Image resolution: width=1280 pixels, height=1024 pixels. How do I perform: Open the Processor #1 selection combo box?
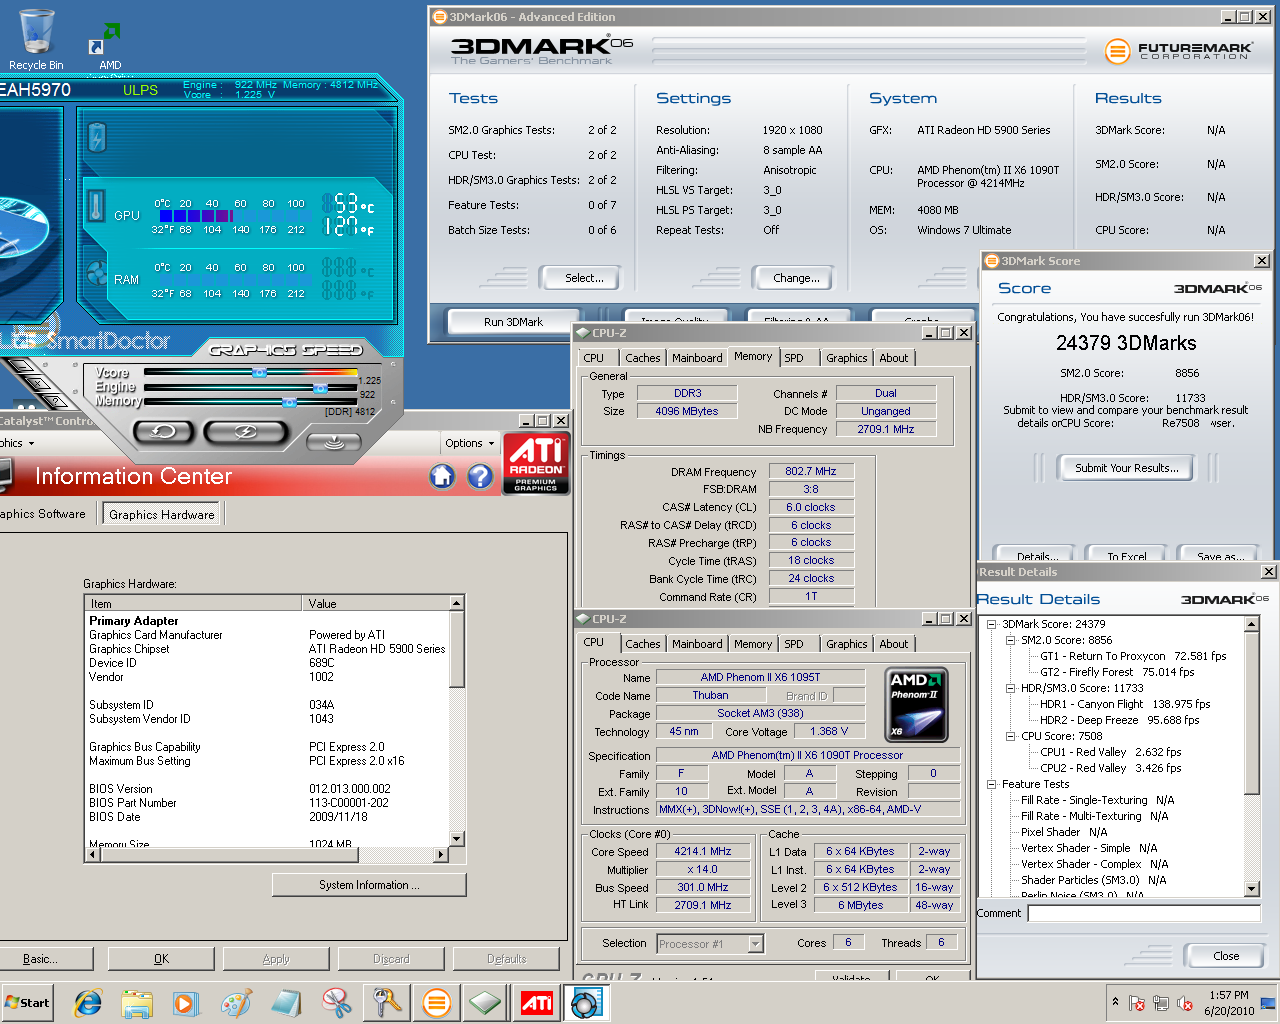click(710, 943)
